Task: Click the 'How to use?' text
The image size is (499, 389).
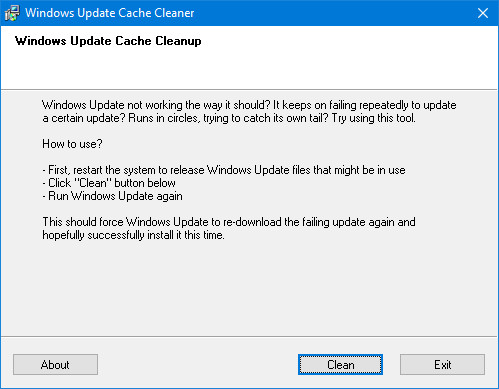Action: pos(72,144)
